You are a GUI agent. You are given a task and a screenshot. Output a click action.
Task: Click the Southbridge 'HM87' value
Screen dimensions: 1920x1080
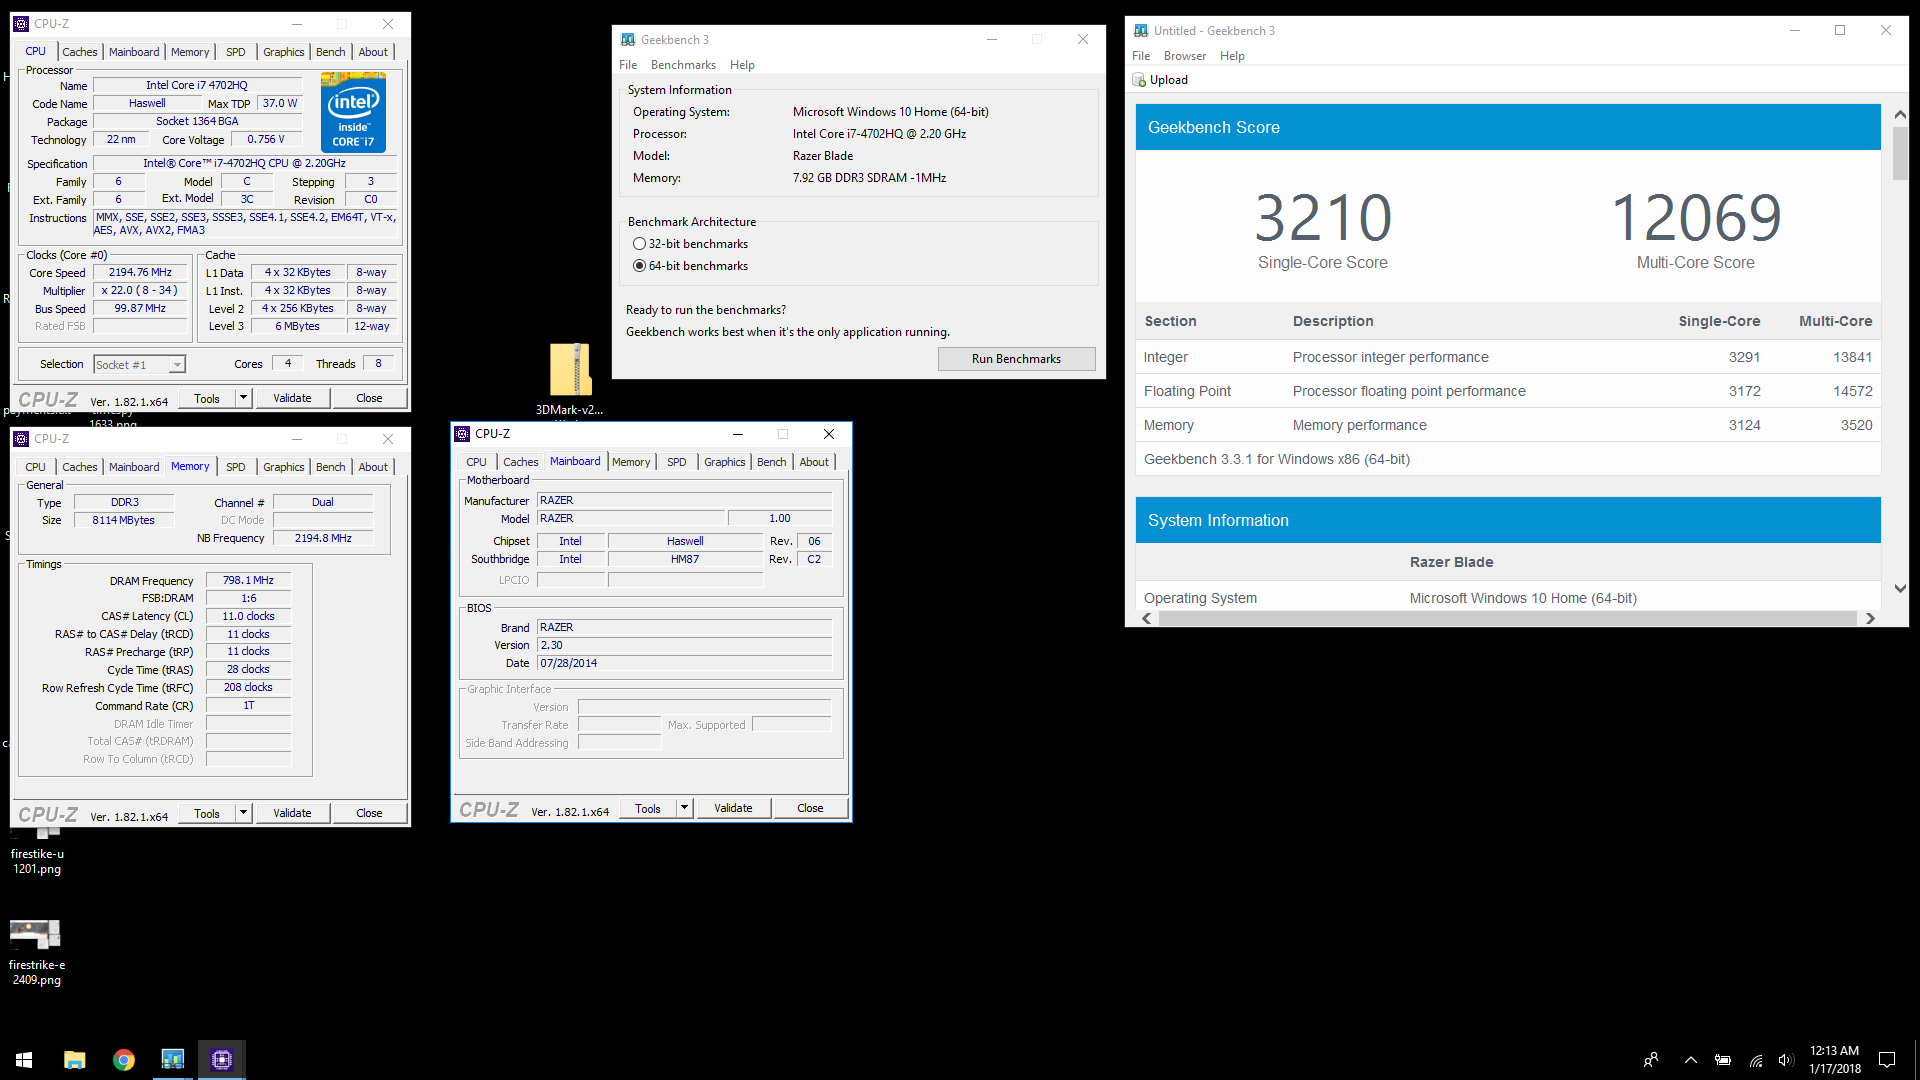click(x=685, y=559)
